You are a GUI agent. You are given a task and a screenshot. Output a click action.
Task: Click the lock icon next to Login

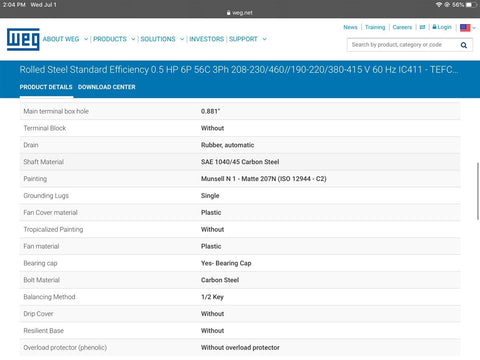pos(434,27)
